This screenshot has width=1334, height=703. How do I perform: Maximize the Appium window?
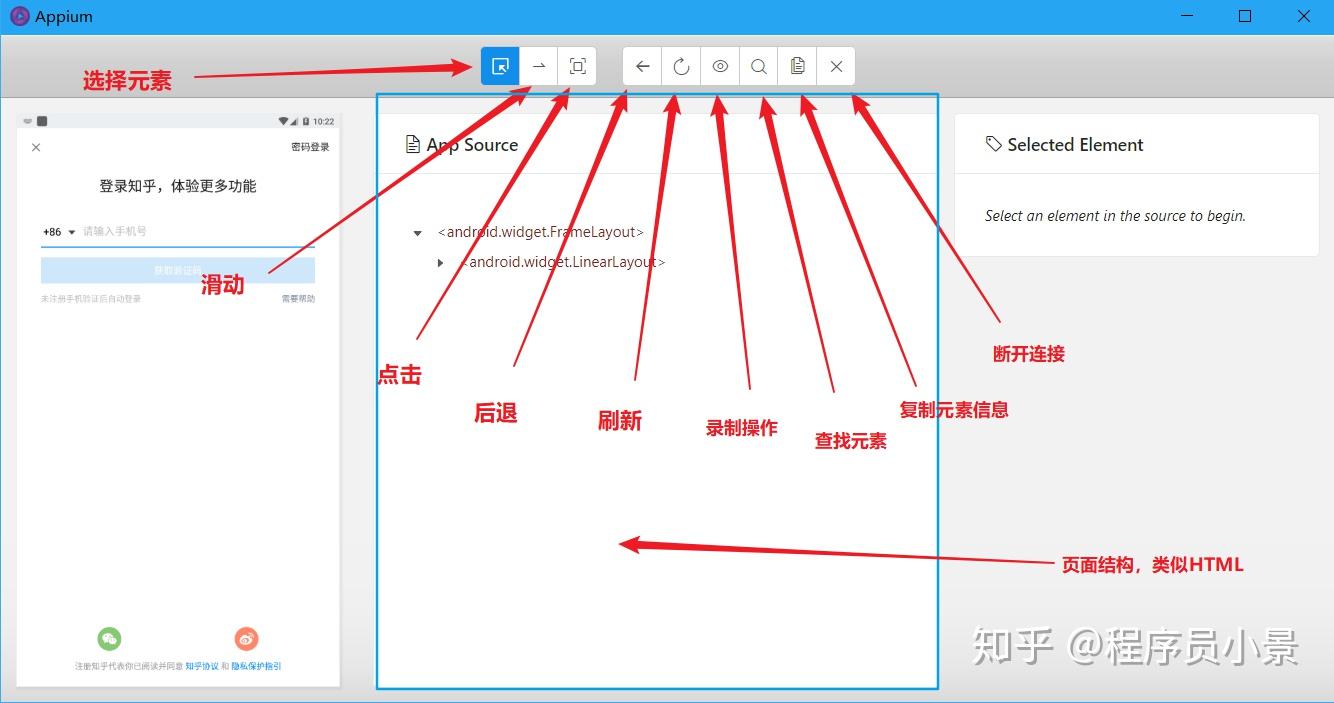[x=1245, y=16]
